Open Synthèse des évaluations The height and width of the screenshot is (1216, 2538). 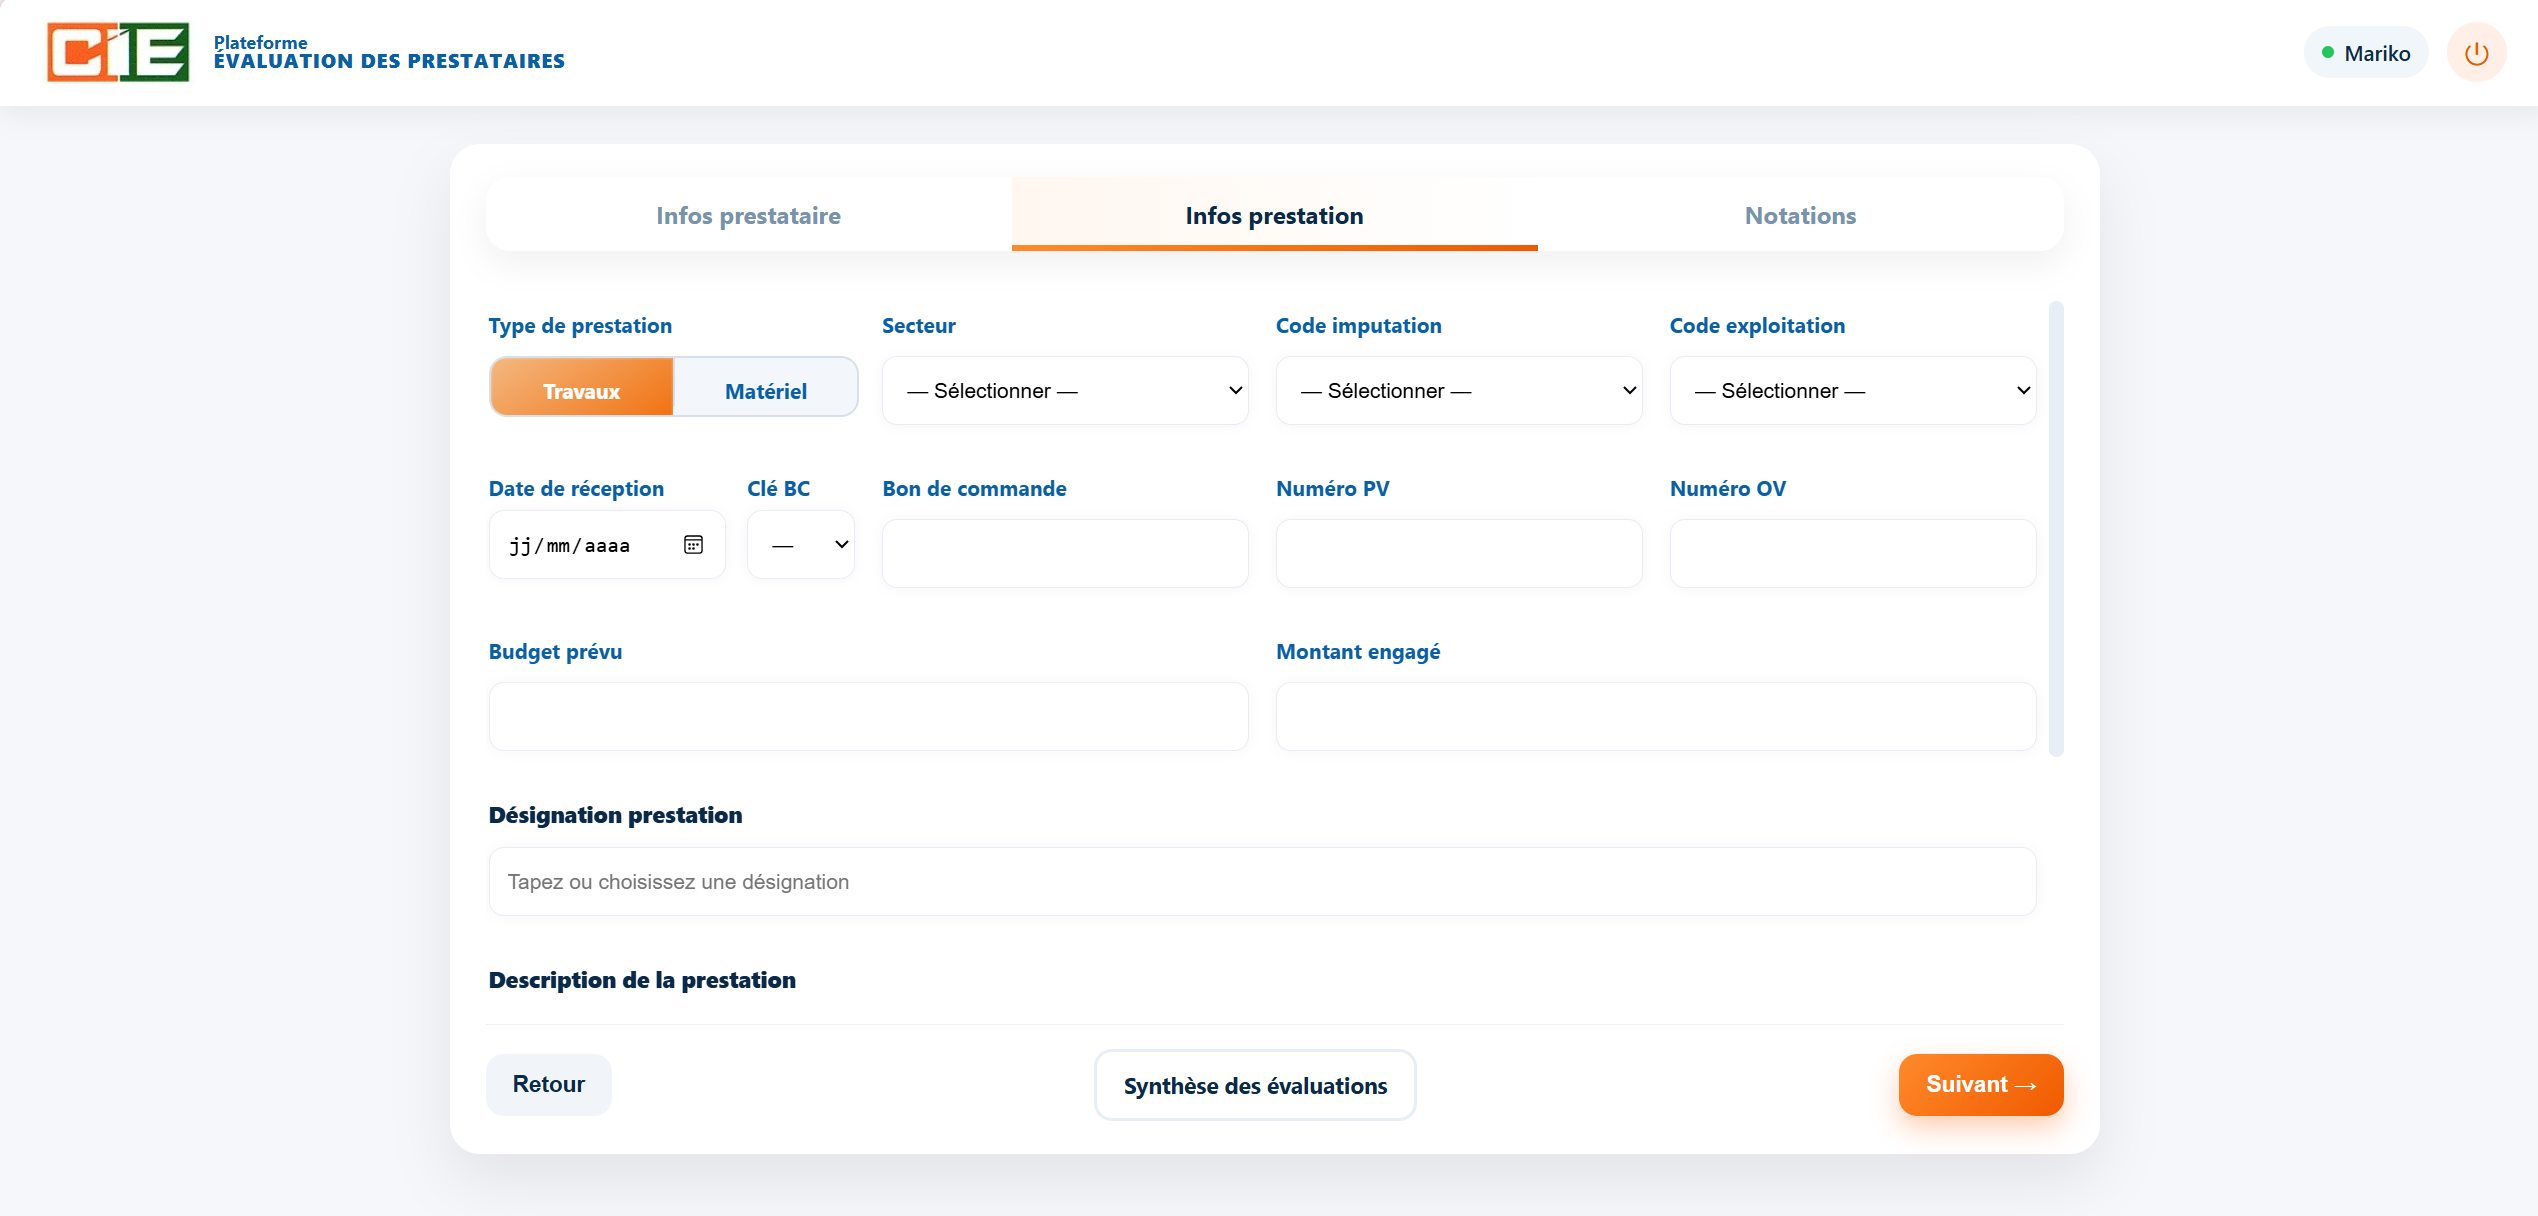point(1254,1084)
